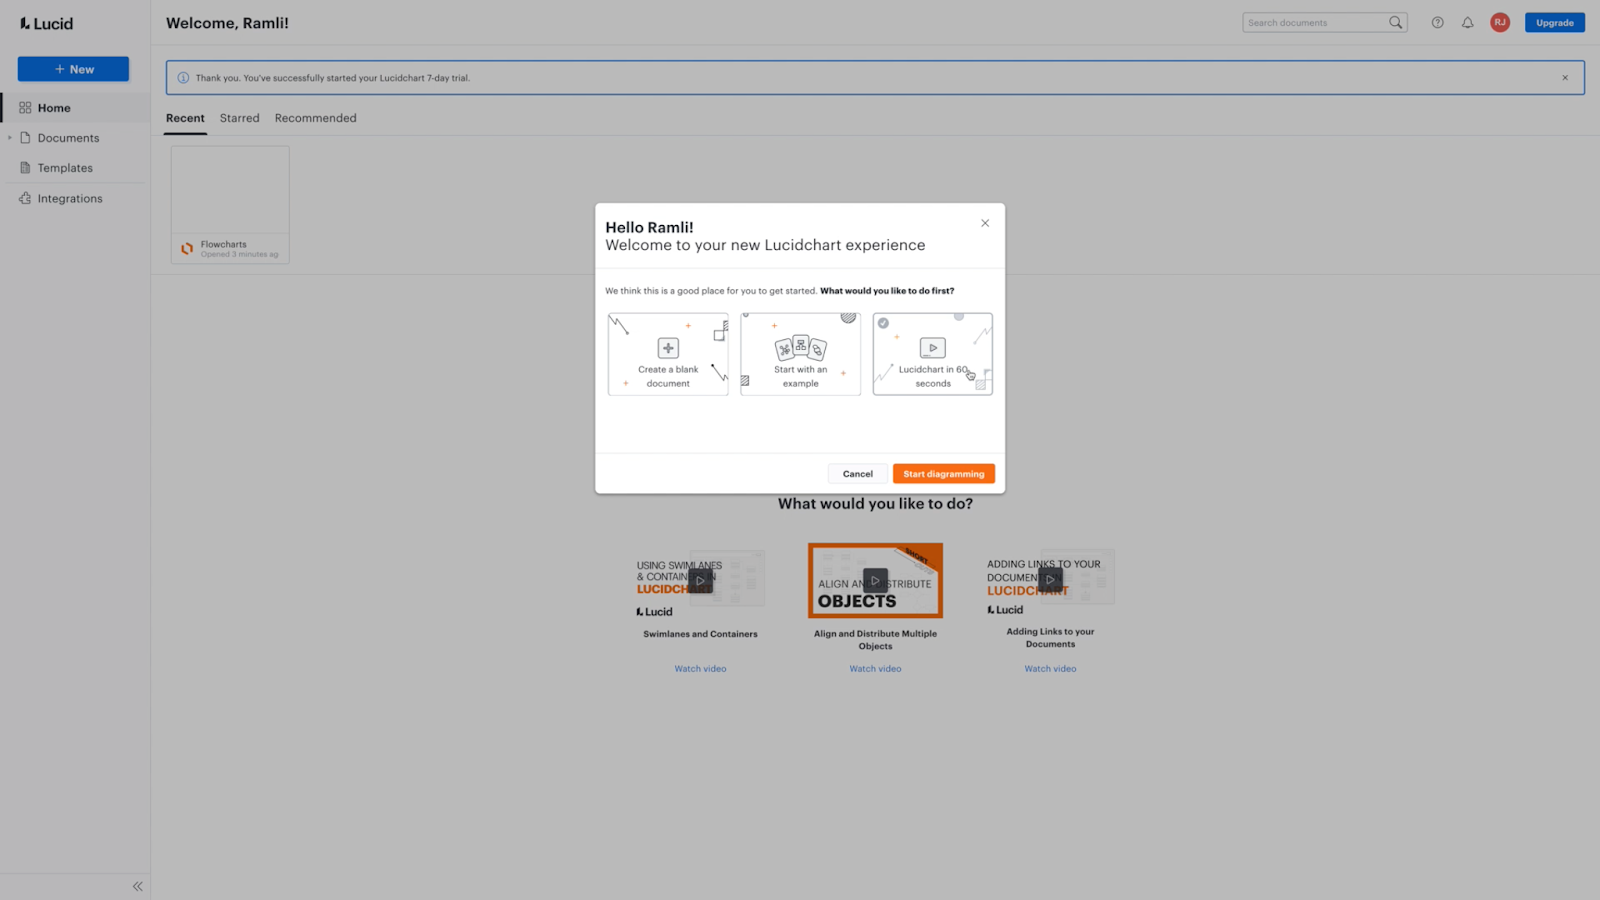Open Integrations in the sidebar
The height and width of the screenshot is (900, 1600).
pos(75,199)
